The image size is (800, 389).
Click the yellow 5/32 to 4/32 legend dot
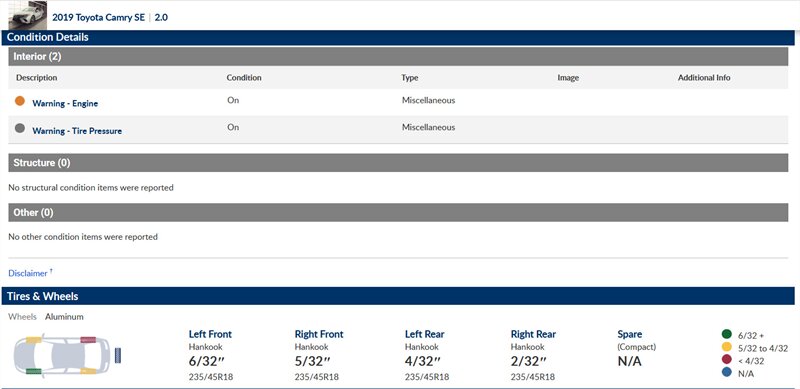pyautogui.click(x=727, y=347)
